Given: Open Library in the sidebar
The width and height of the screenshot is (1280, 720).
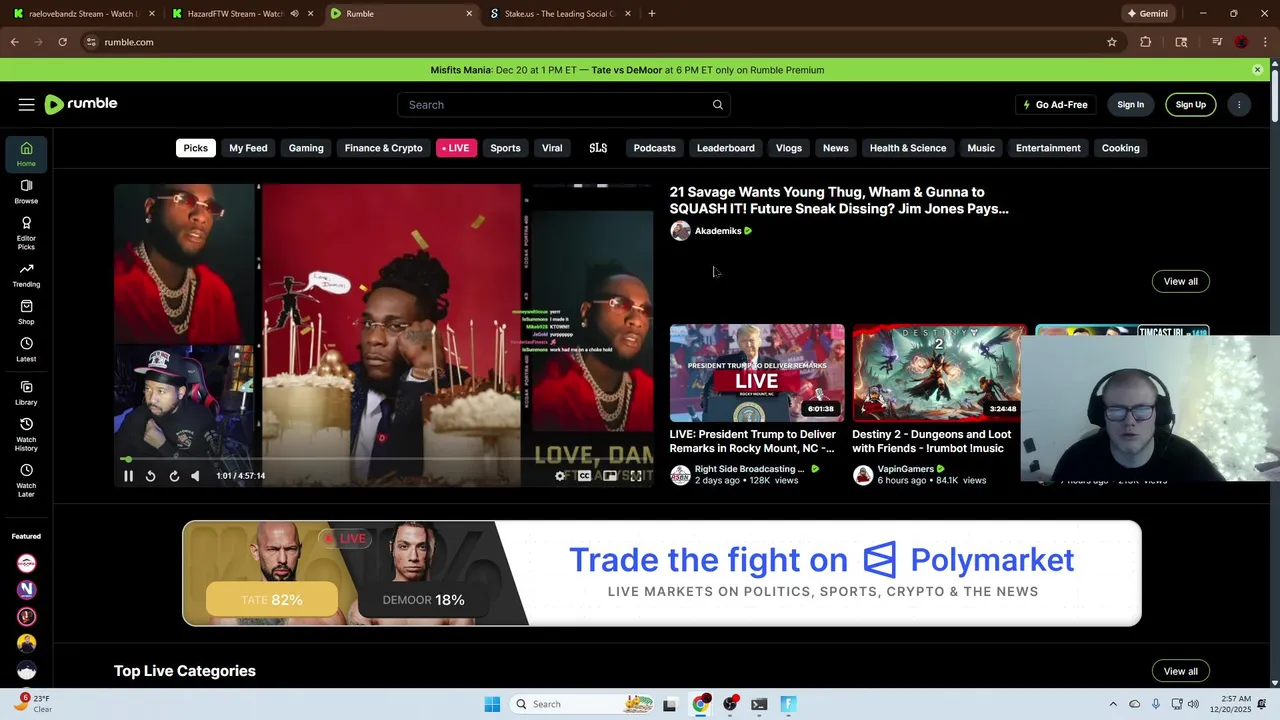Looking at the screenshot, I should tap(26, 393).
